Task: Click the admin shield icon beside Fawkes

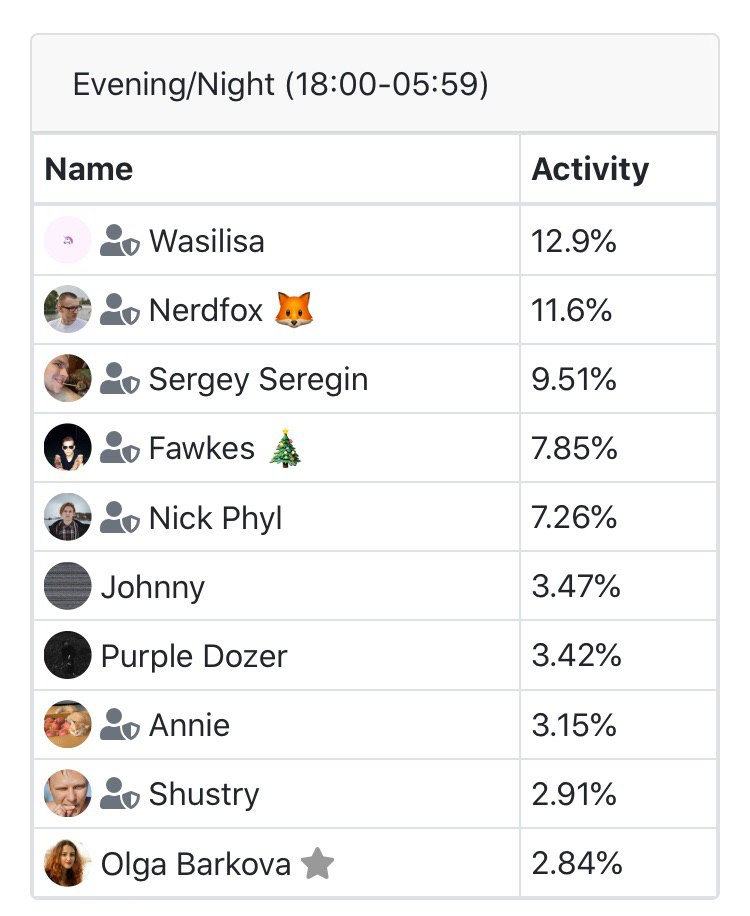Action: 120,448
